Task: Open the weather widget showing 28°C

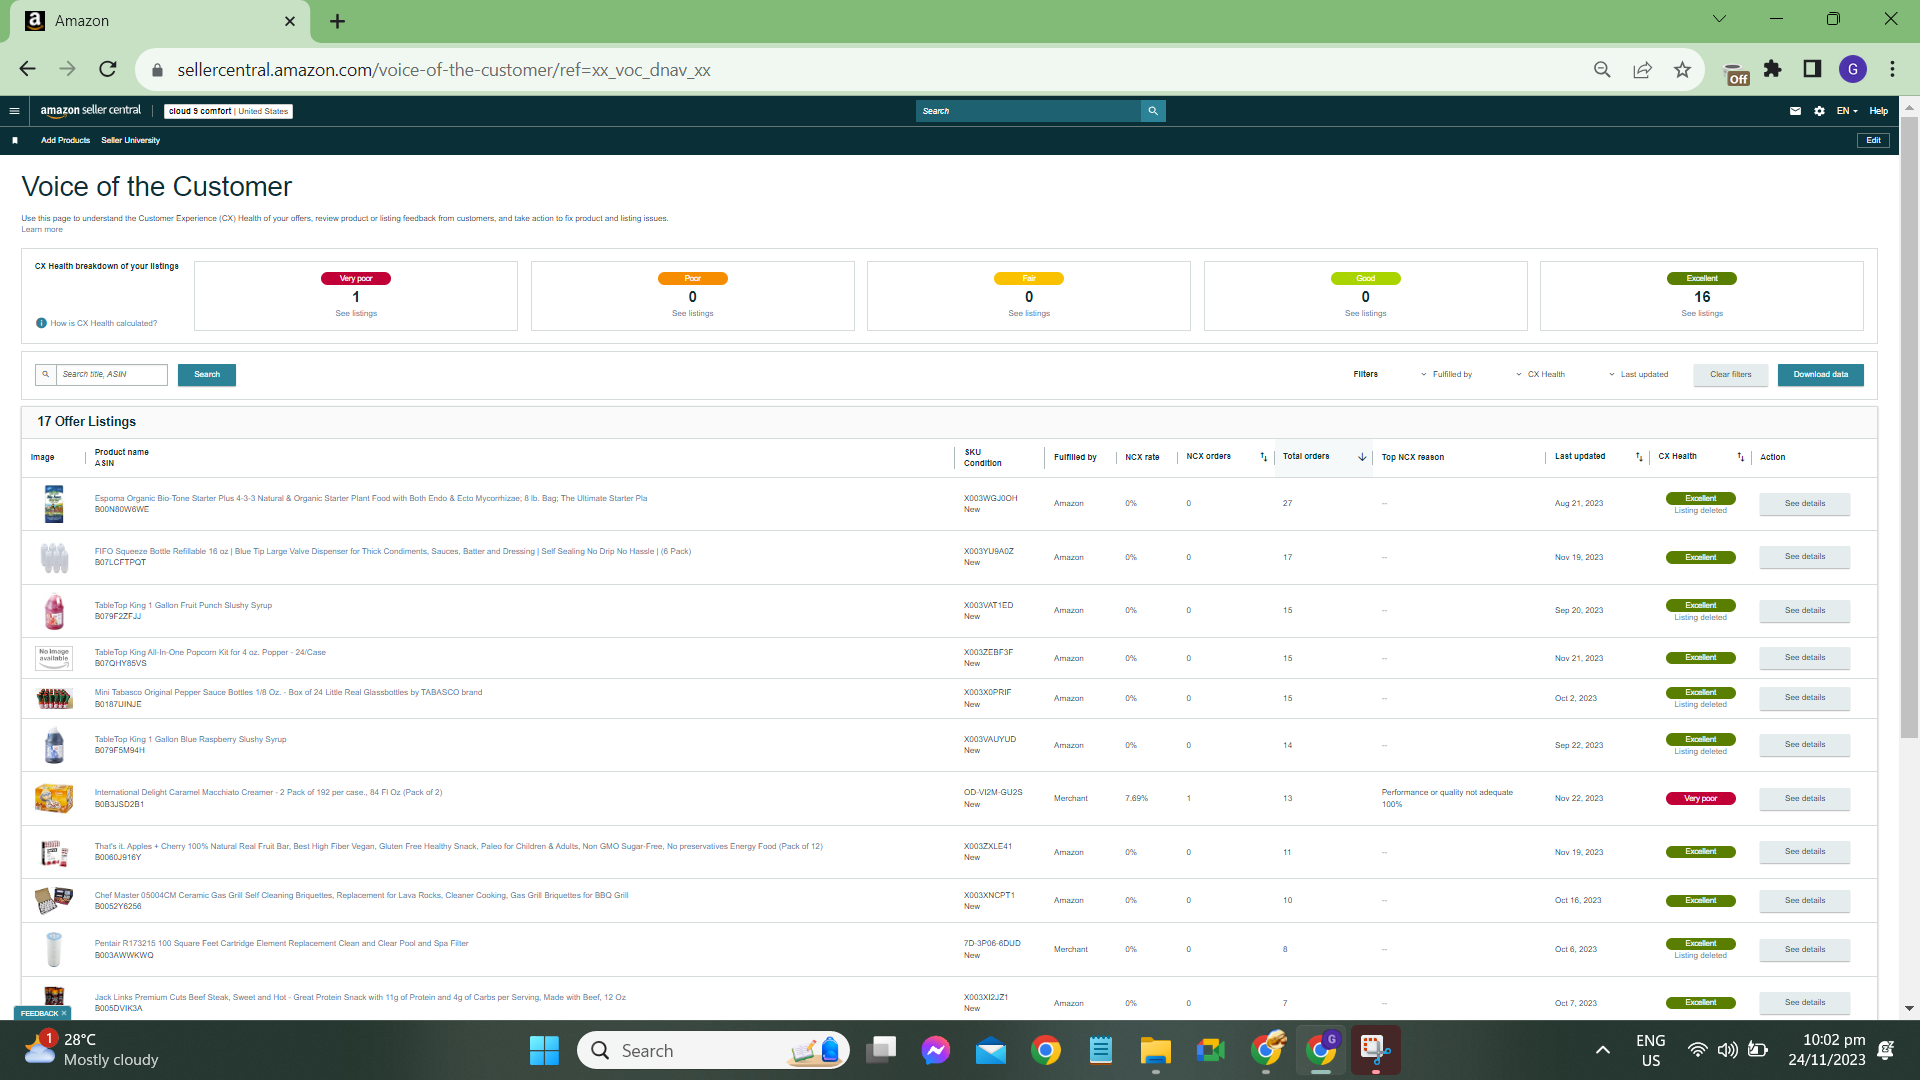Action: coord(90,1050)
